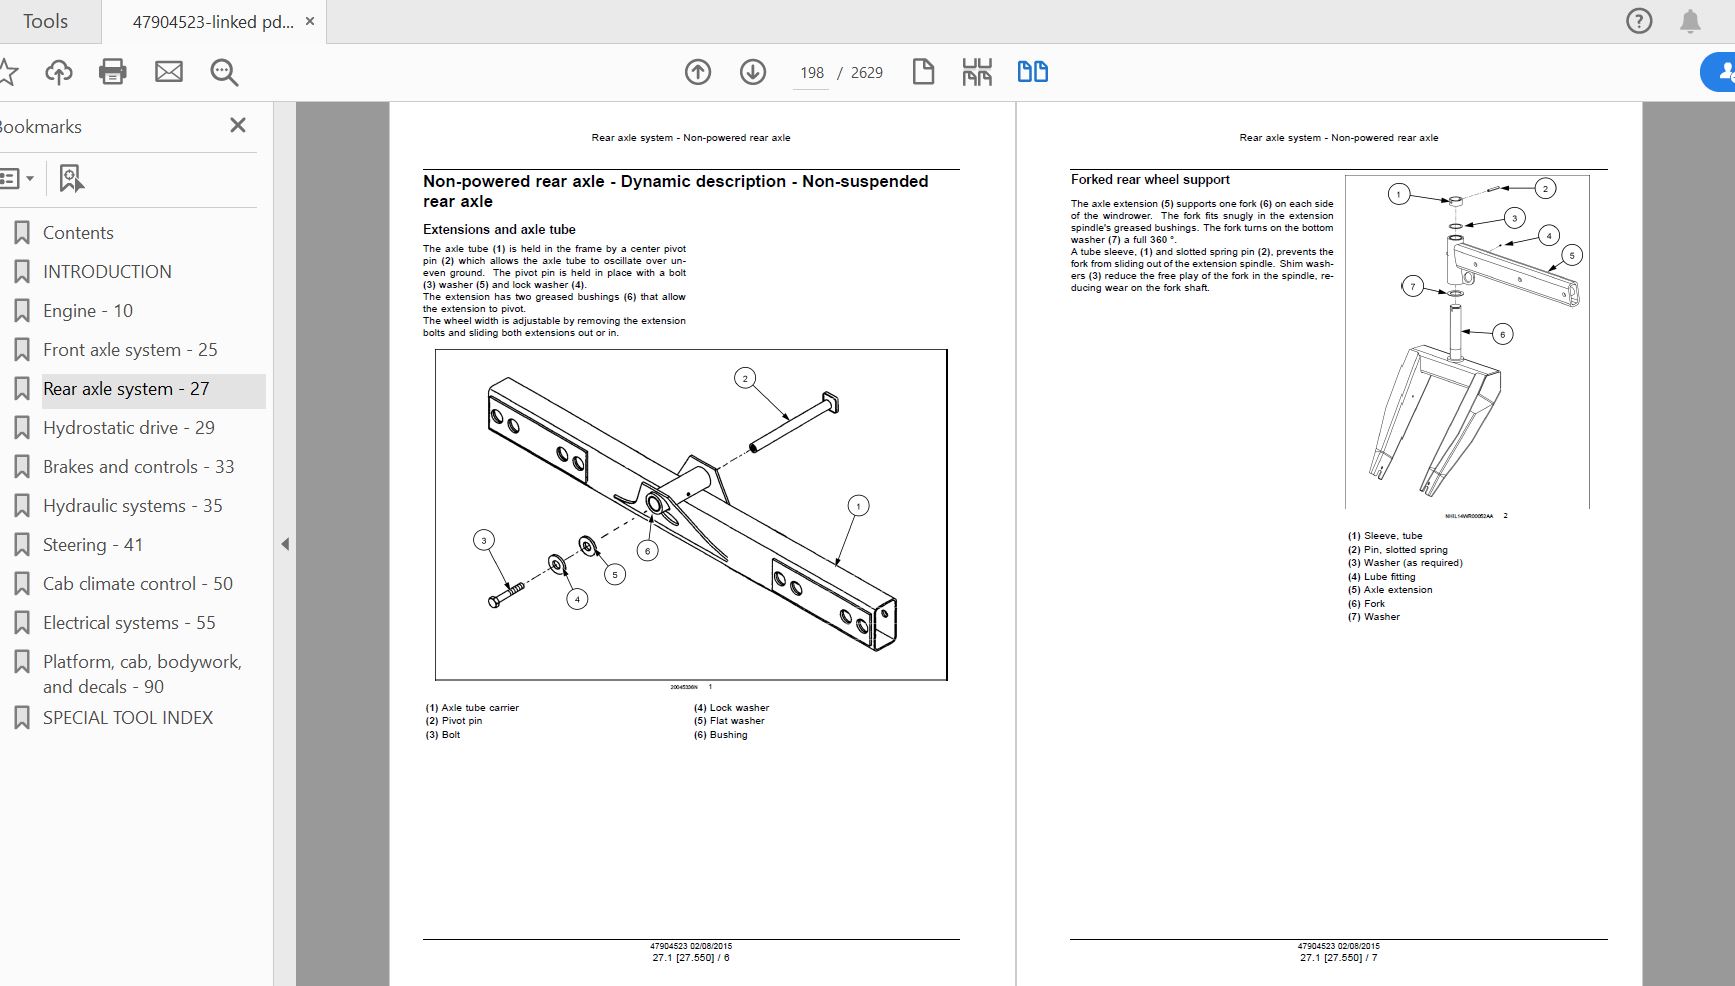Image resolution: width=1735 pixels, height=986 pixels.
Task: Close the Bookmarks panel
Action: click(237, 125)
